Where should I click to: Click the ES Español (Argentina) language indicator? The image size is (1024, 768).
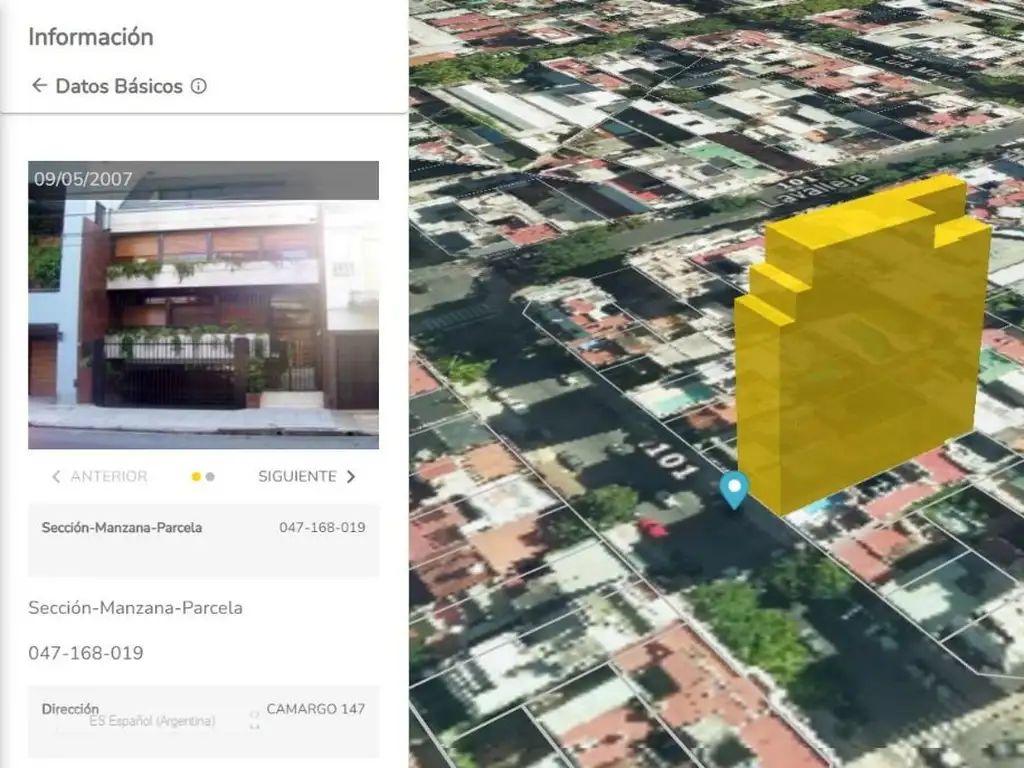coord(152,720)
